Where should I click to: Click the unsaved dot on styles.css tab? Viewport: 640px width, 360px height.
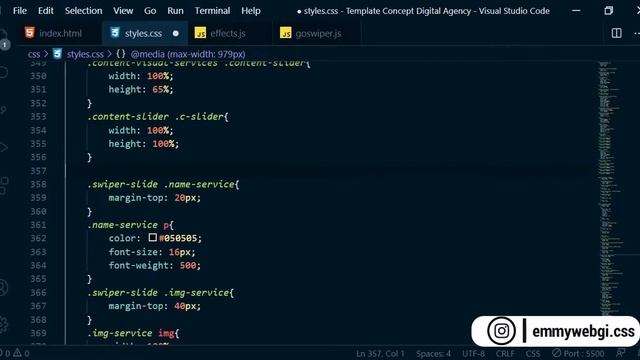click(x=176, y=33)
